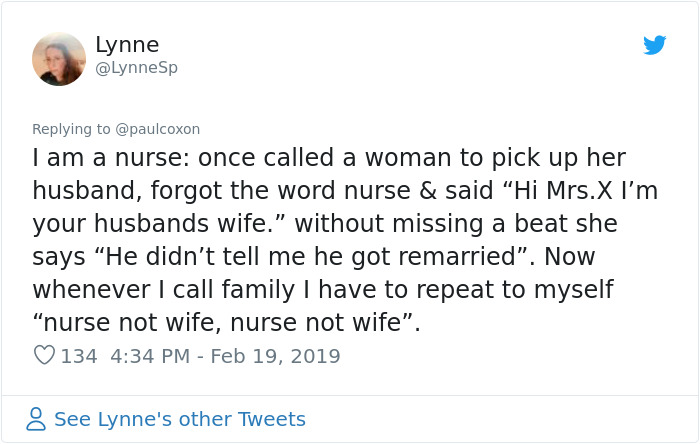Screen dimensions: 700x444
Task: Open the @LynneSp handle link
Action: [136, 68]
